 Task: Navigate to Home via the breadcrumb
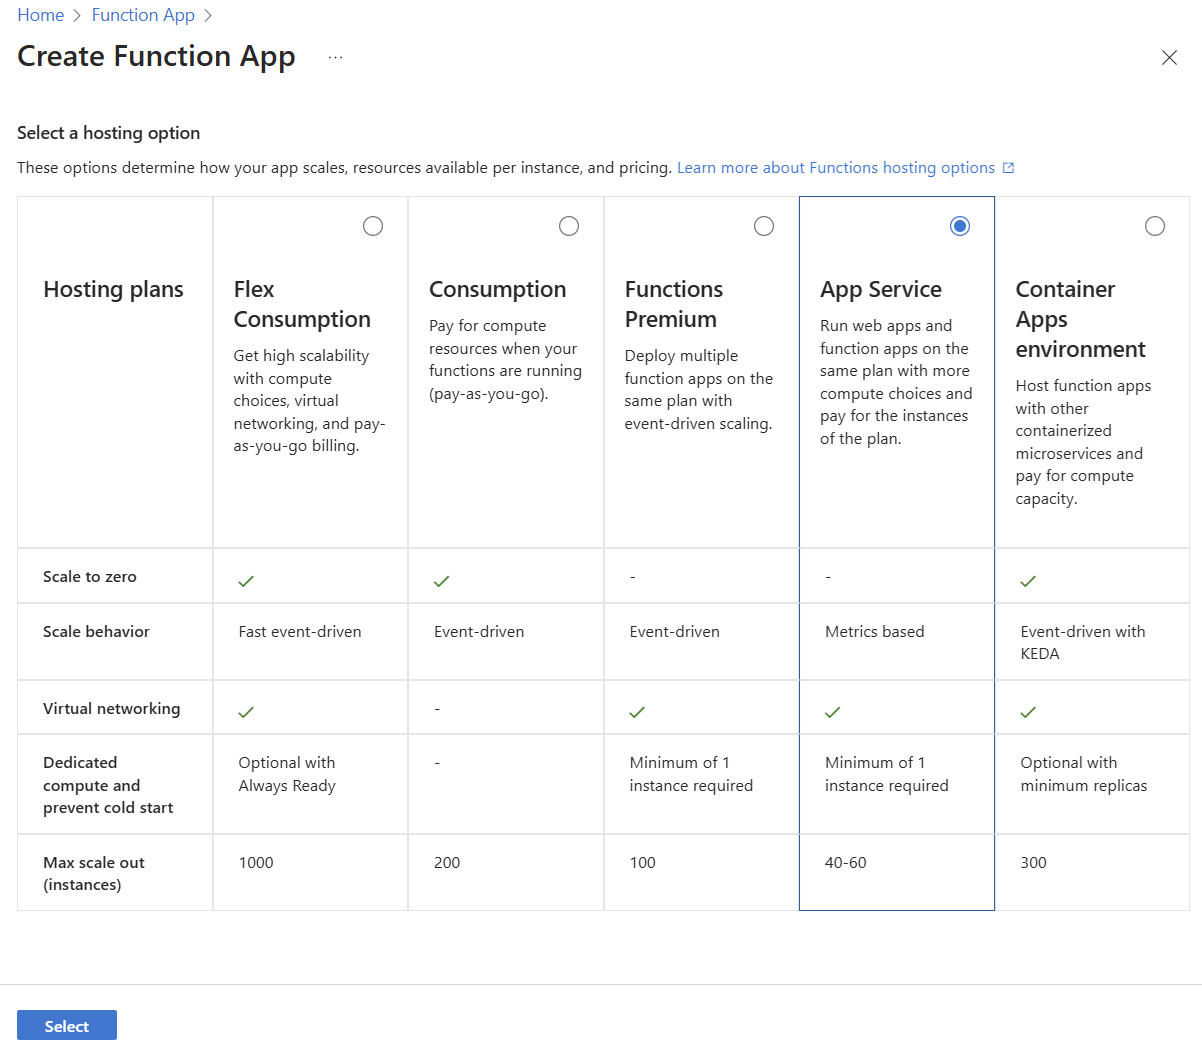click(x=40, y=14)
